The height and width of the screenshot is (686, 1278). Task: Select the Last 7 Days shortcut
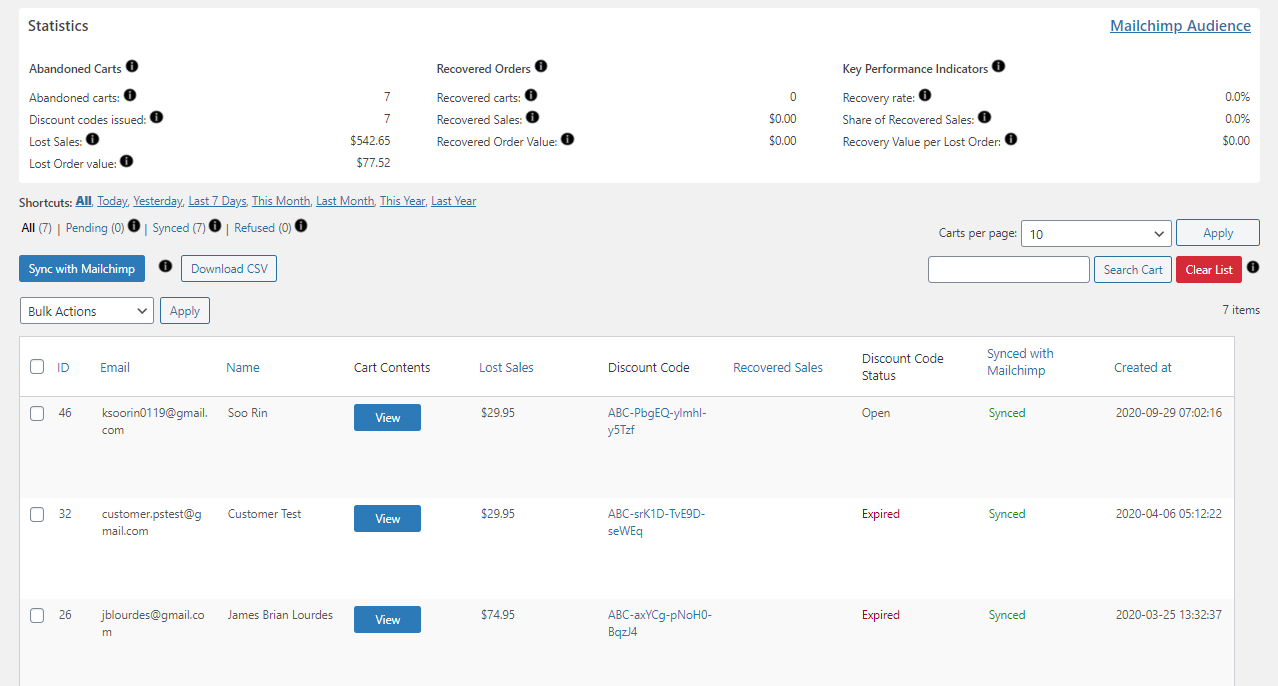217,201
